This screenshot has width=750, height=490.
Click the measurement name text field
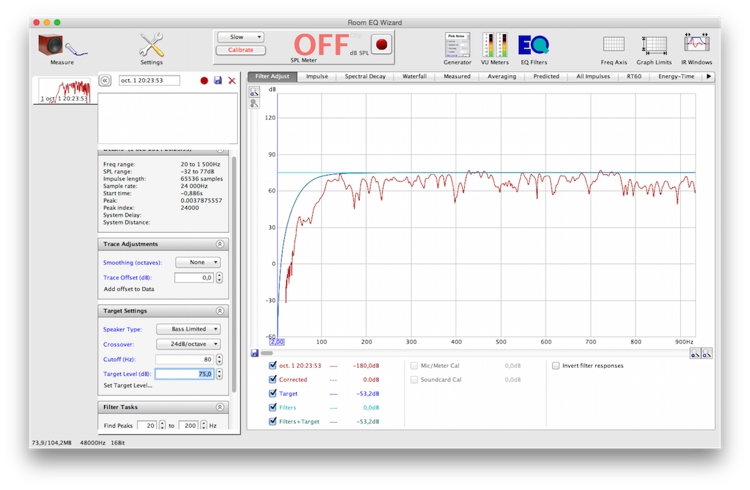click(149, 80)
